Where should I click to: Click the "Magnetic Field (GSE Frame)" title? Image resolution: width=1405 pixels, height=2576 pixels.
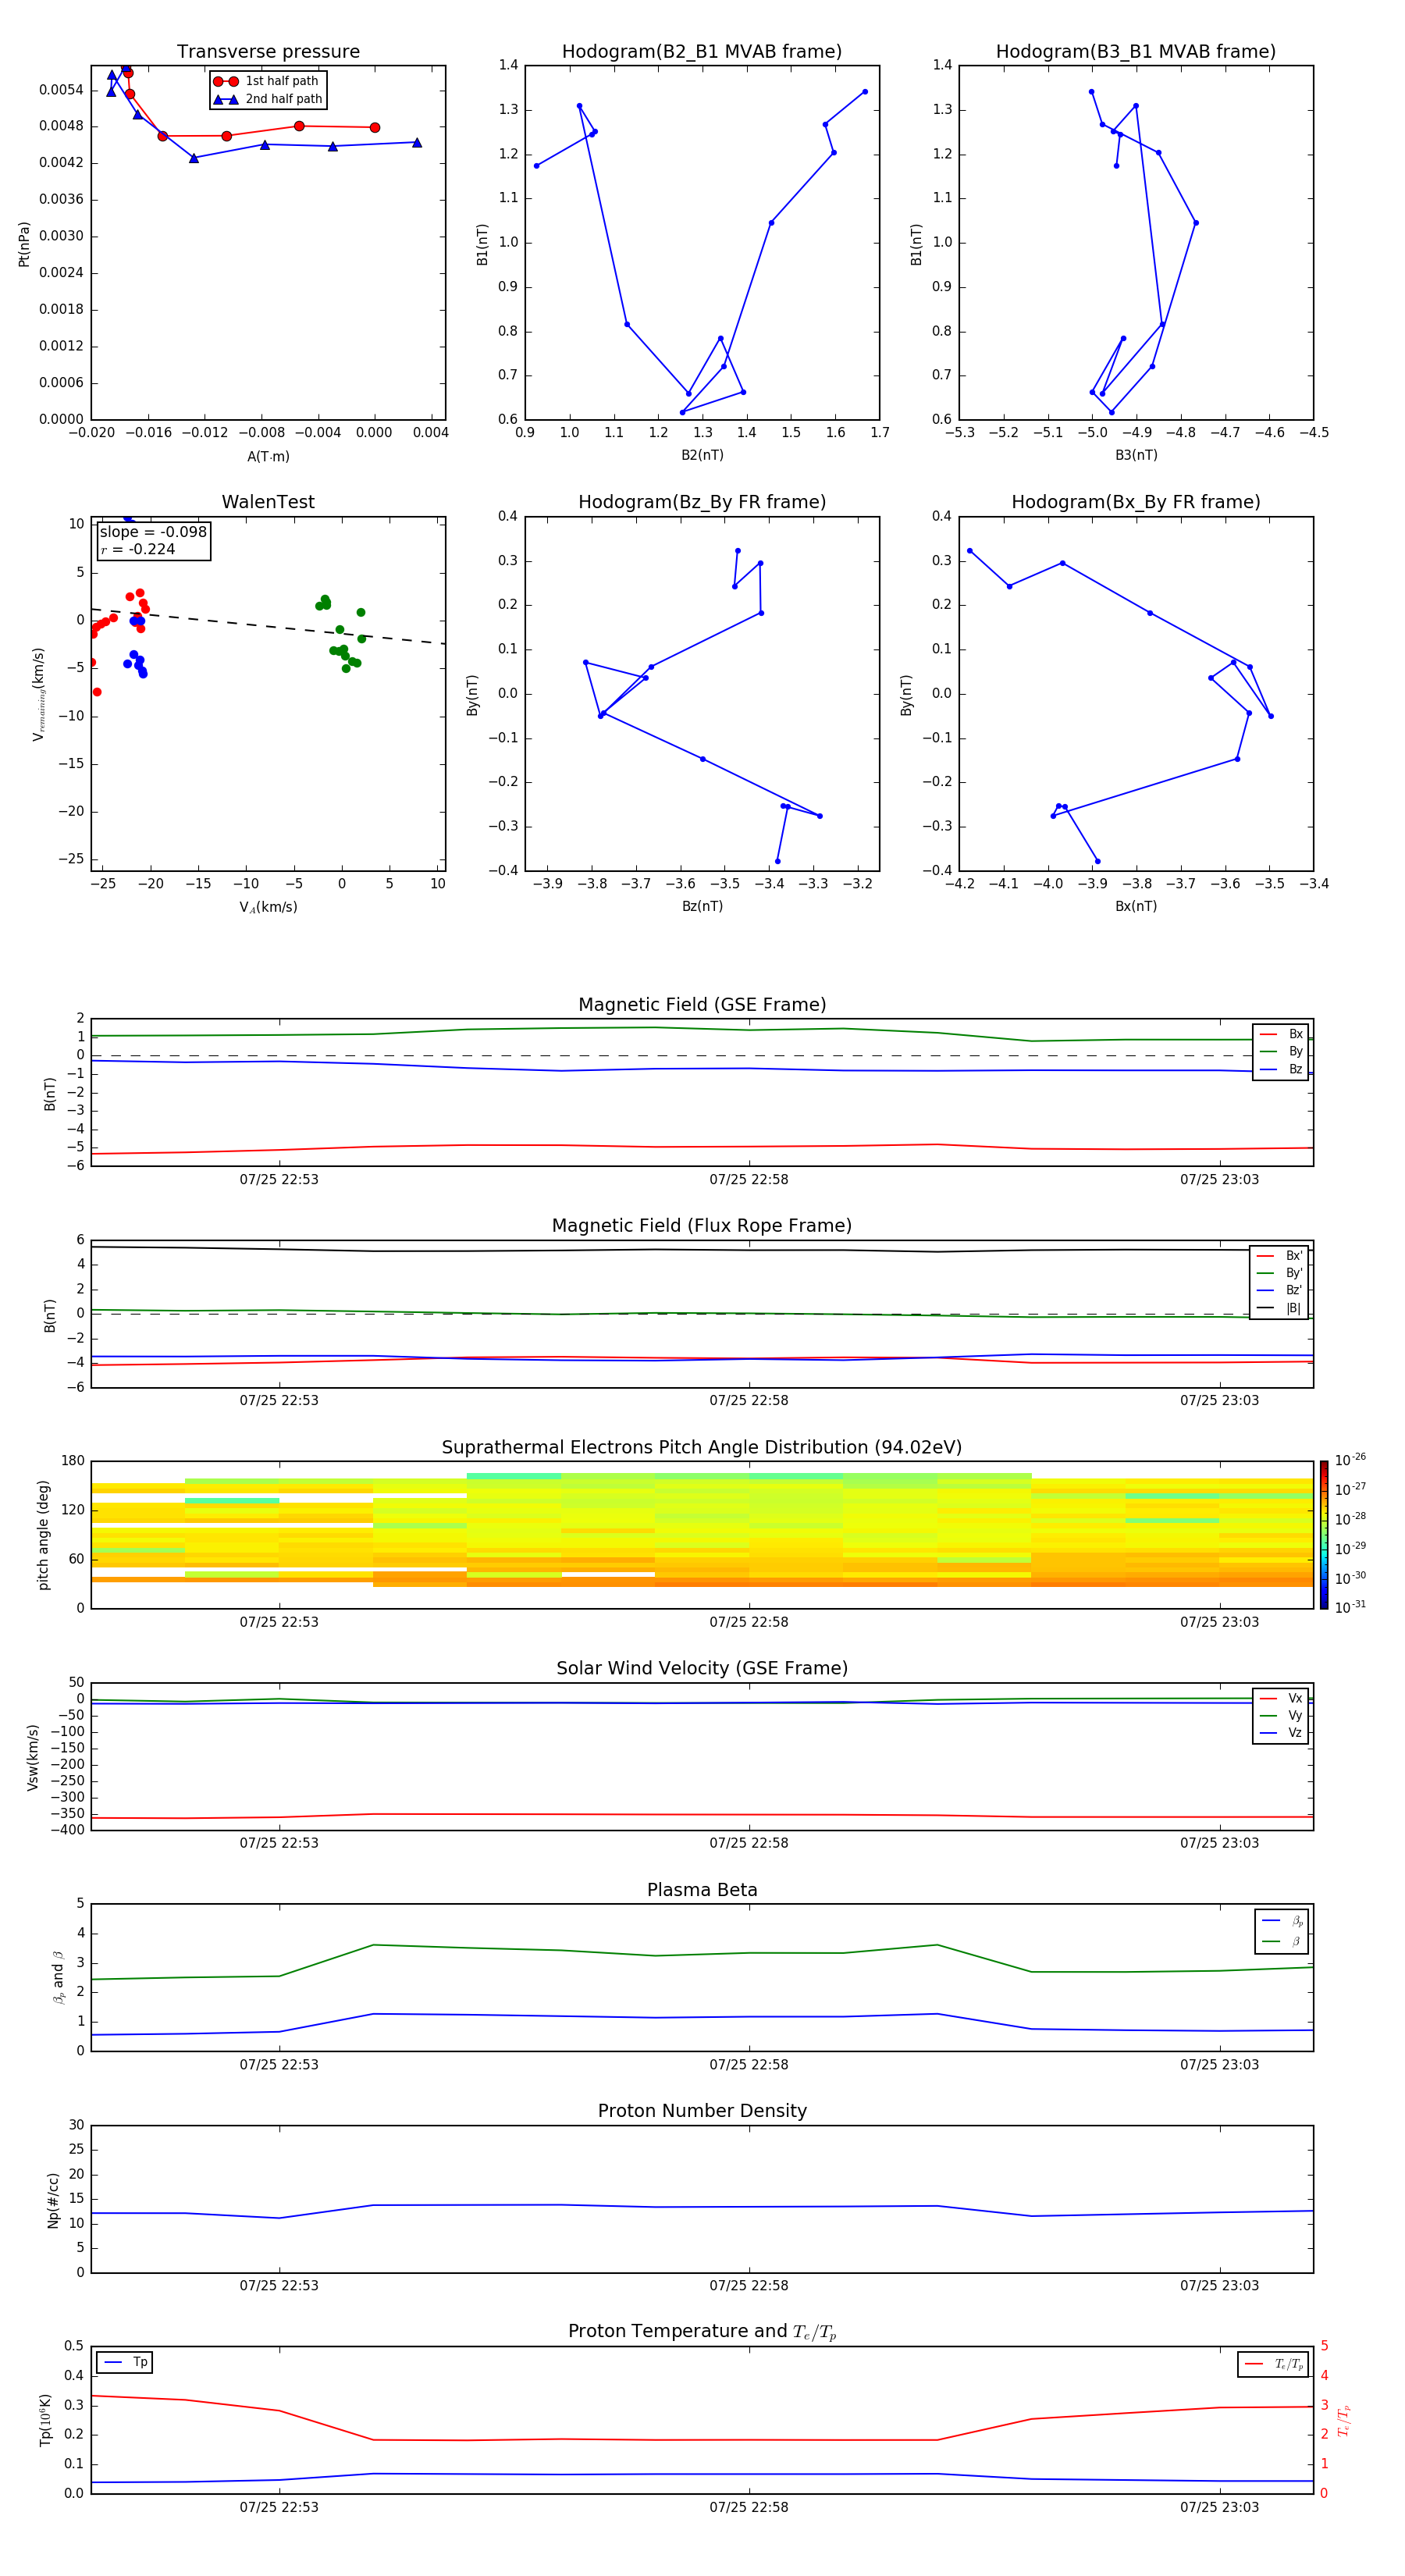702,1005
